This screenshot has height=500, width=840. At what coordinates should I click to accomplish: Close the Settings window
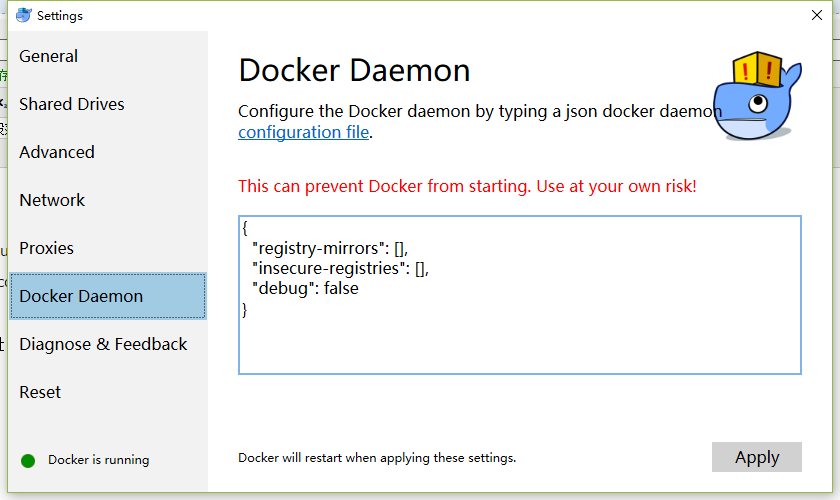point(816,15)
